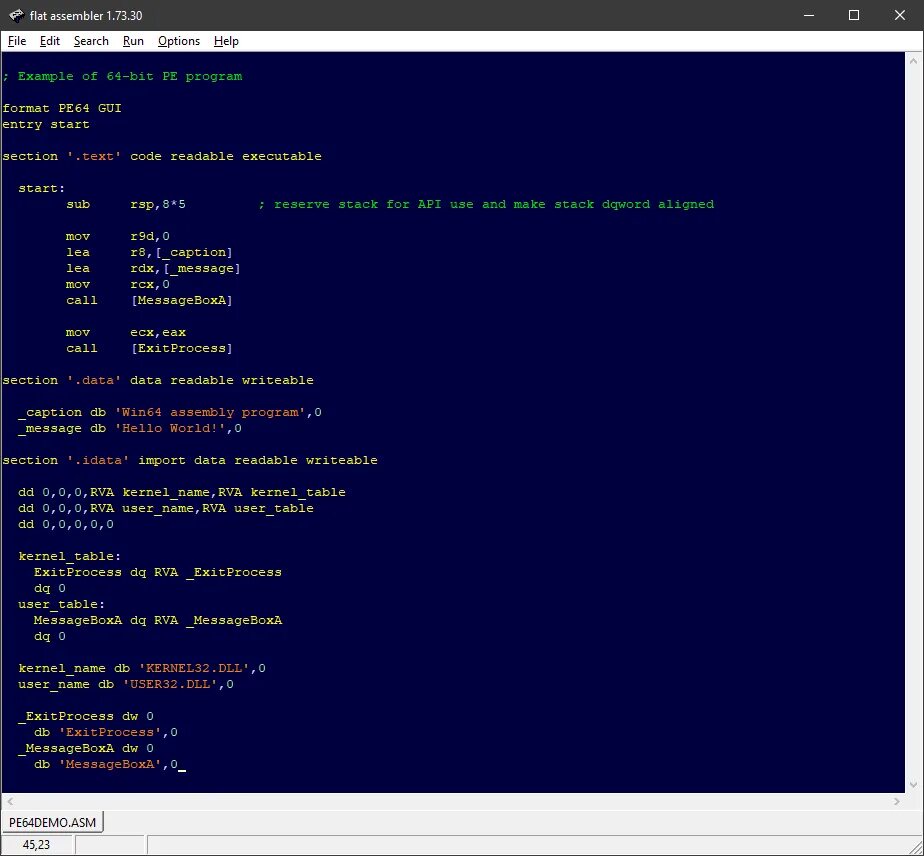Image resolution: width=924 pixels, height=856 pixels.
Task: Click the 'USER32.DLL' string
Action: (170, 684)
